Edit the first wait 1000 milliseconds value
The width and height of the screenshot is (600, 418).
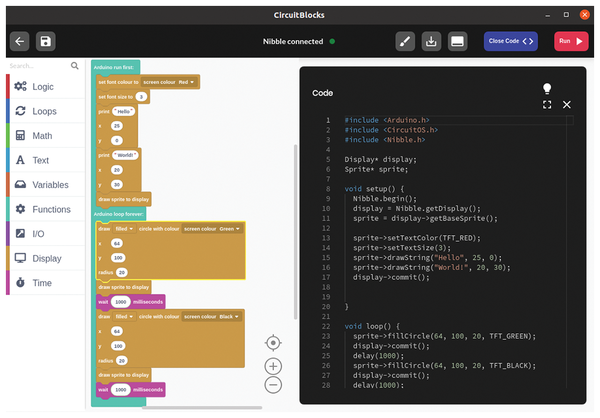(x=121, y=302)
